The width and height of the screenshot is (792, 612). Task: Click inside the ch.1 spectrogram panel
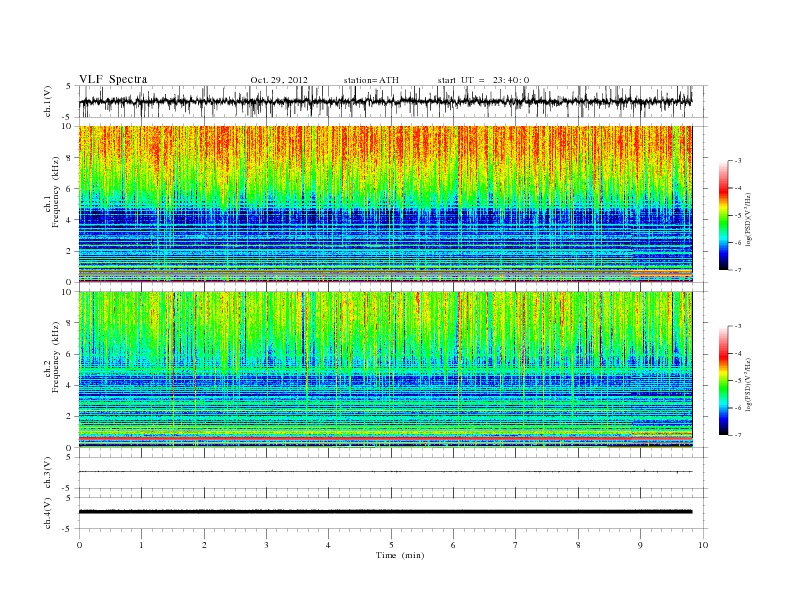385,204
